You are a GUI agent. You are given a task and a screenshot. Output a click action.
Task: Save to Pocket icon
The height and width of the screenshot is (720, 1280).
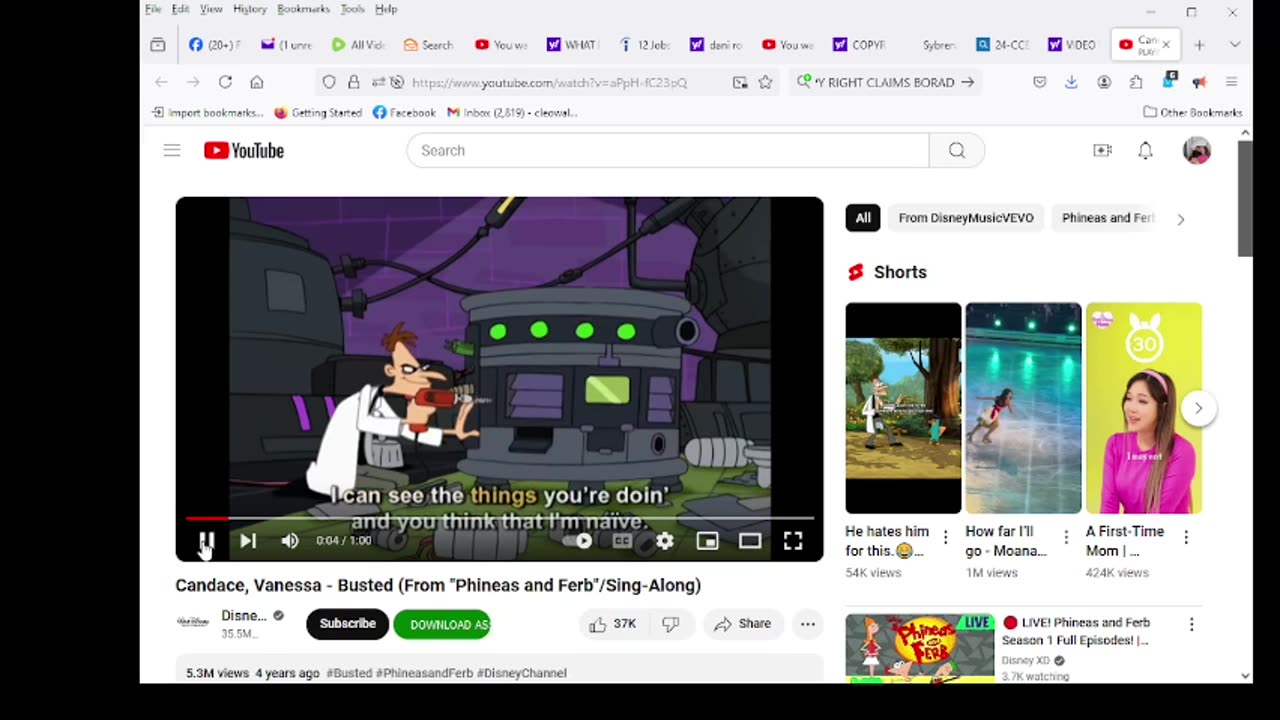point(1039,82)
